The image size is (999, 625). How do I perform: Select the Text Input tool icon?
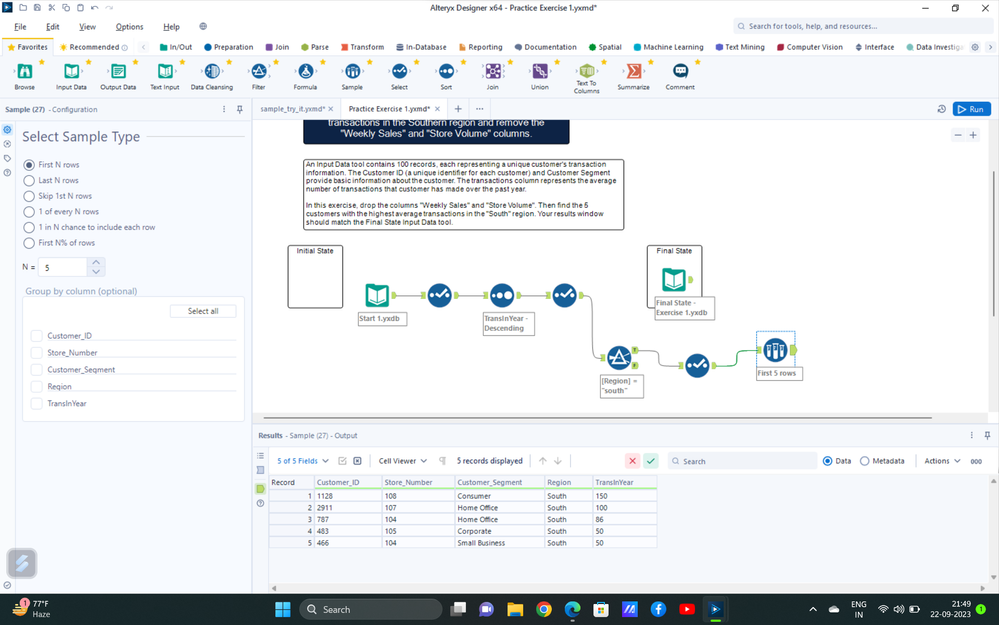165,71
